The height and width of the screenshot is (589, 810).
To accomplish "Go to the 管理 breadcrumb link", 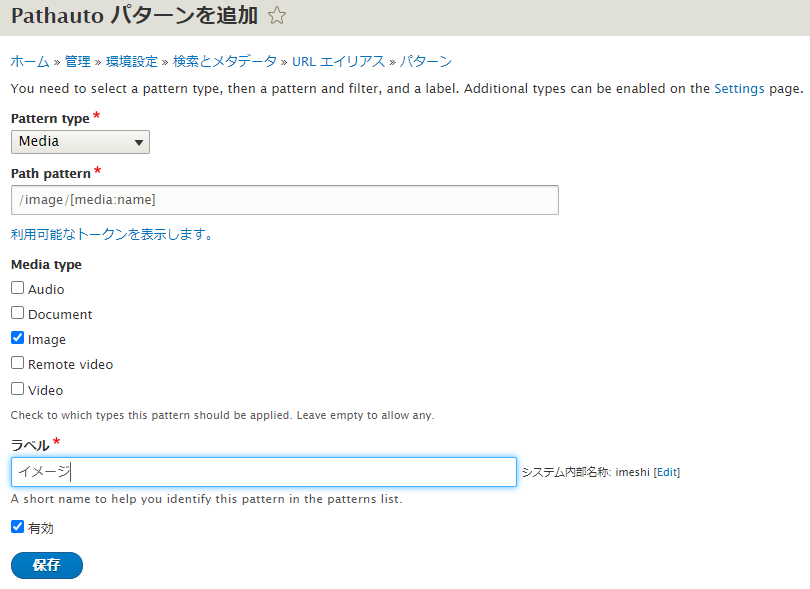I will pyautogui.click(x=77, y=61).
